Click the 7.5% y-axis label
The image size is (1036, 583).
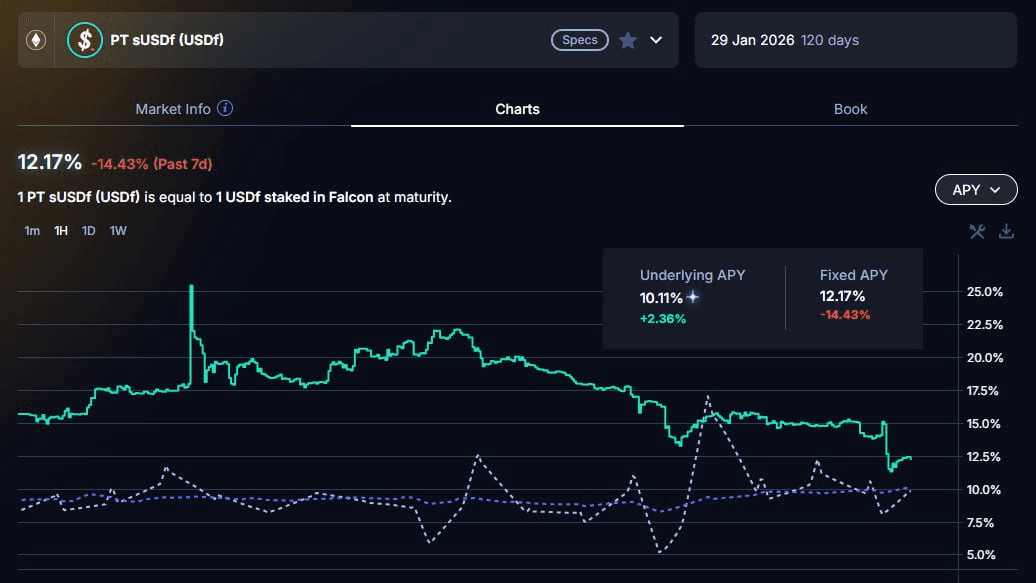pos(981,523)
